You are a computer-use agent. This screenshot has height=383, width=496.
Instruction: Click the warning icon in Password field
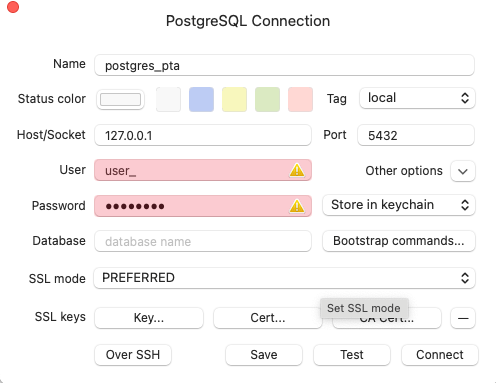[297, 206]
